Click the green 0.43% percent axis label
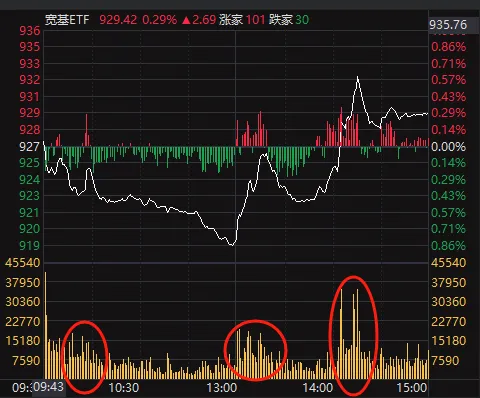This screenshot has width=480, height=398. tap(448, 196)
